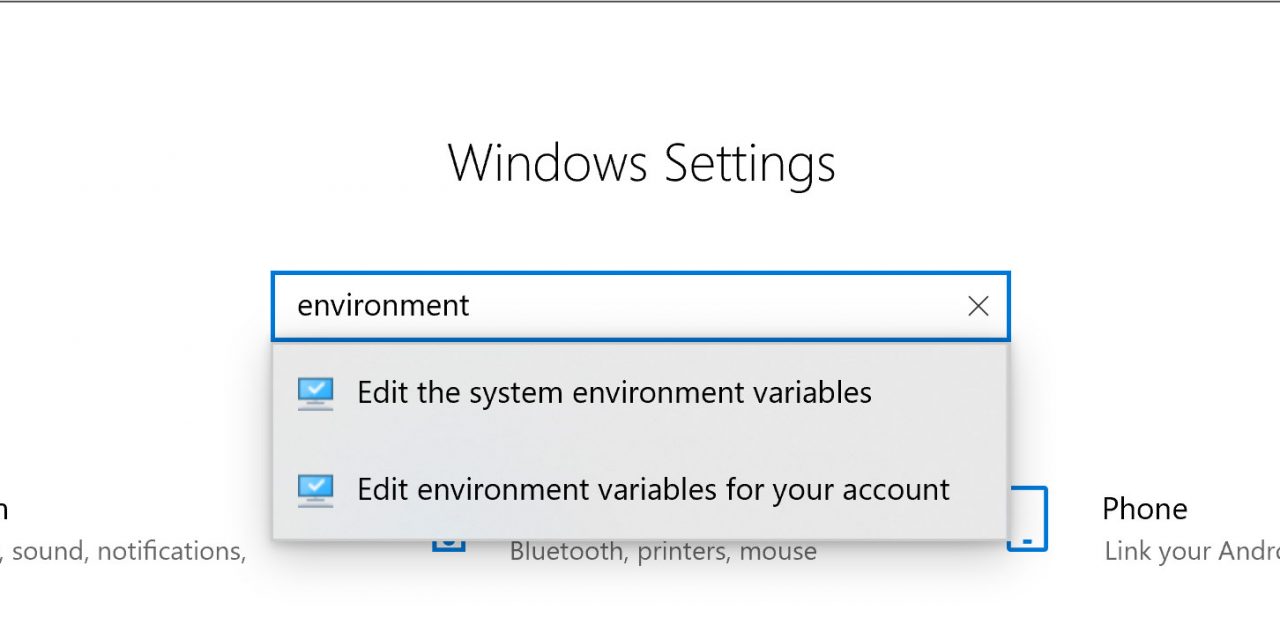This screenshot has height=640, width=1280.
Task: Click partially visible System heading at left edge
Action: (x=4, y=509)
